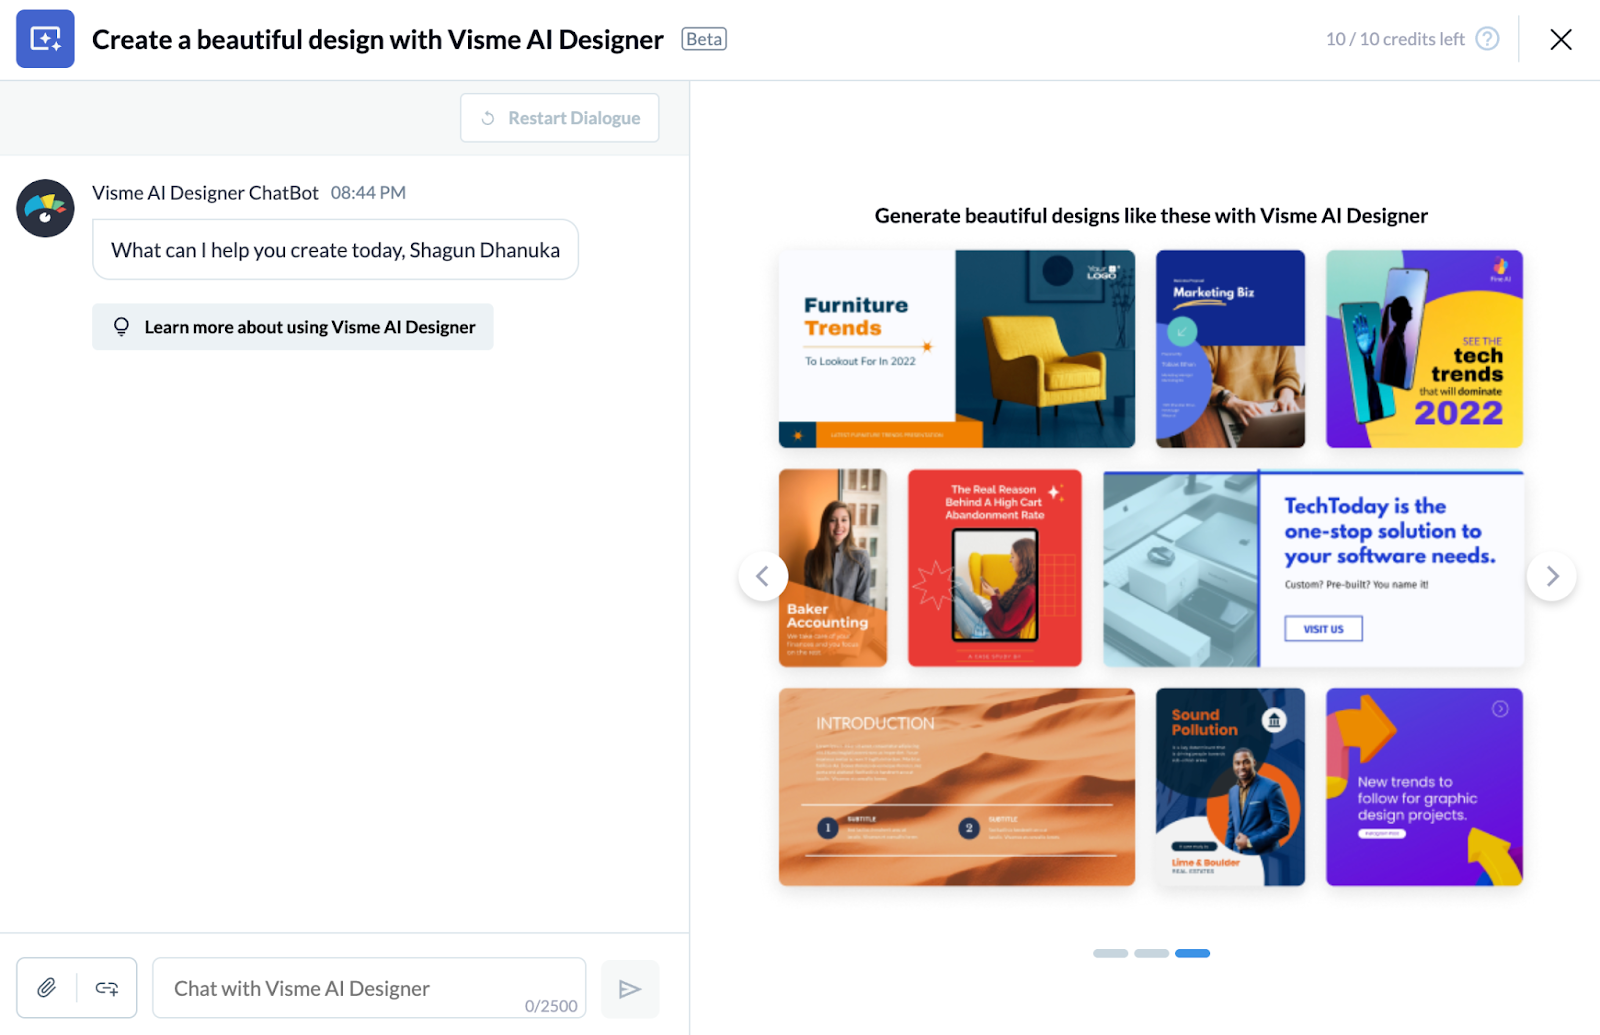Screen dimensions: 1600x1035
Task: Click the Visme AI Designer logo icon
Action: [45, 39]
